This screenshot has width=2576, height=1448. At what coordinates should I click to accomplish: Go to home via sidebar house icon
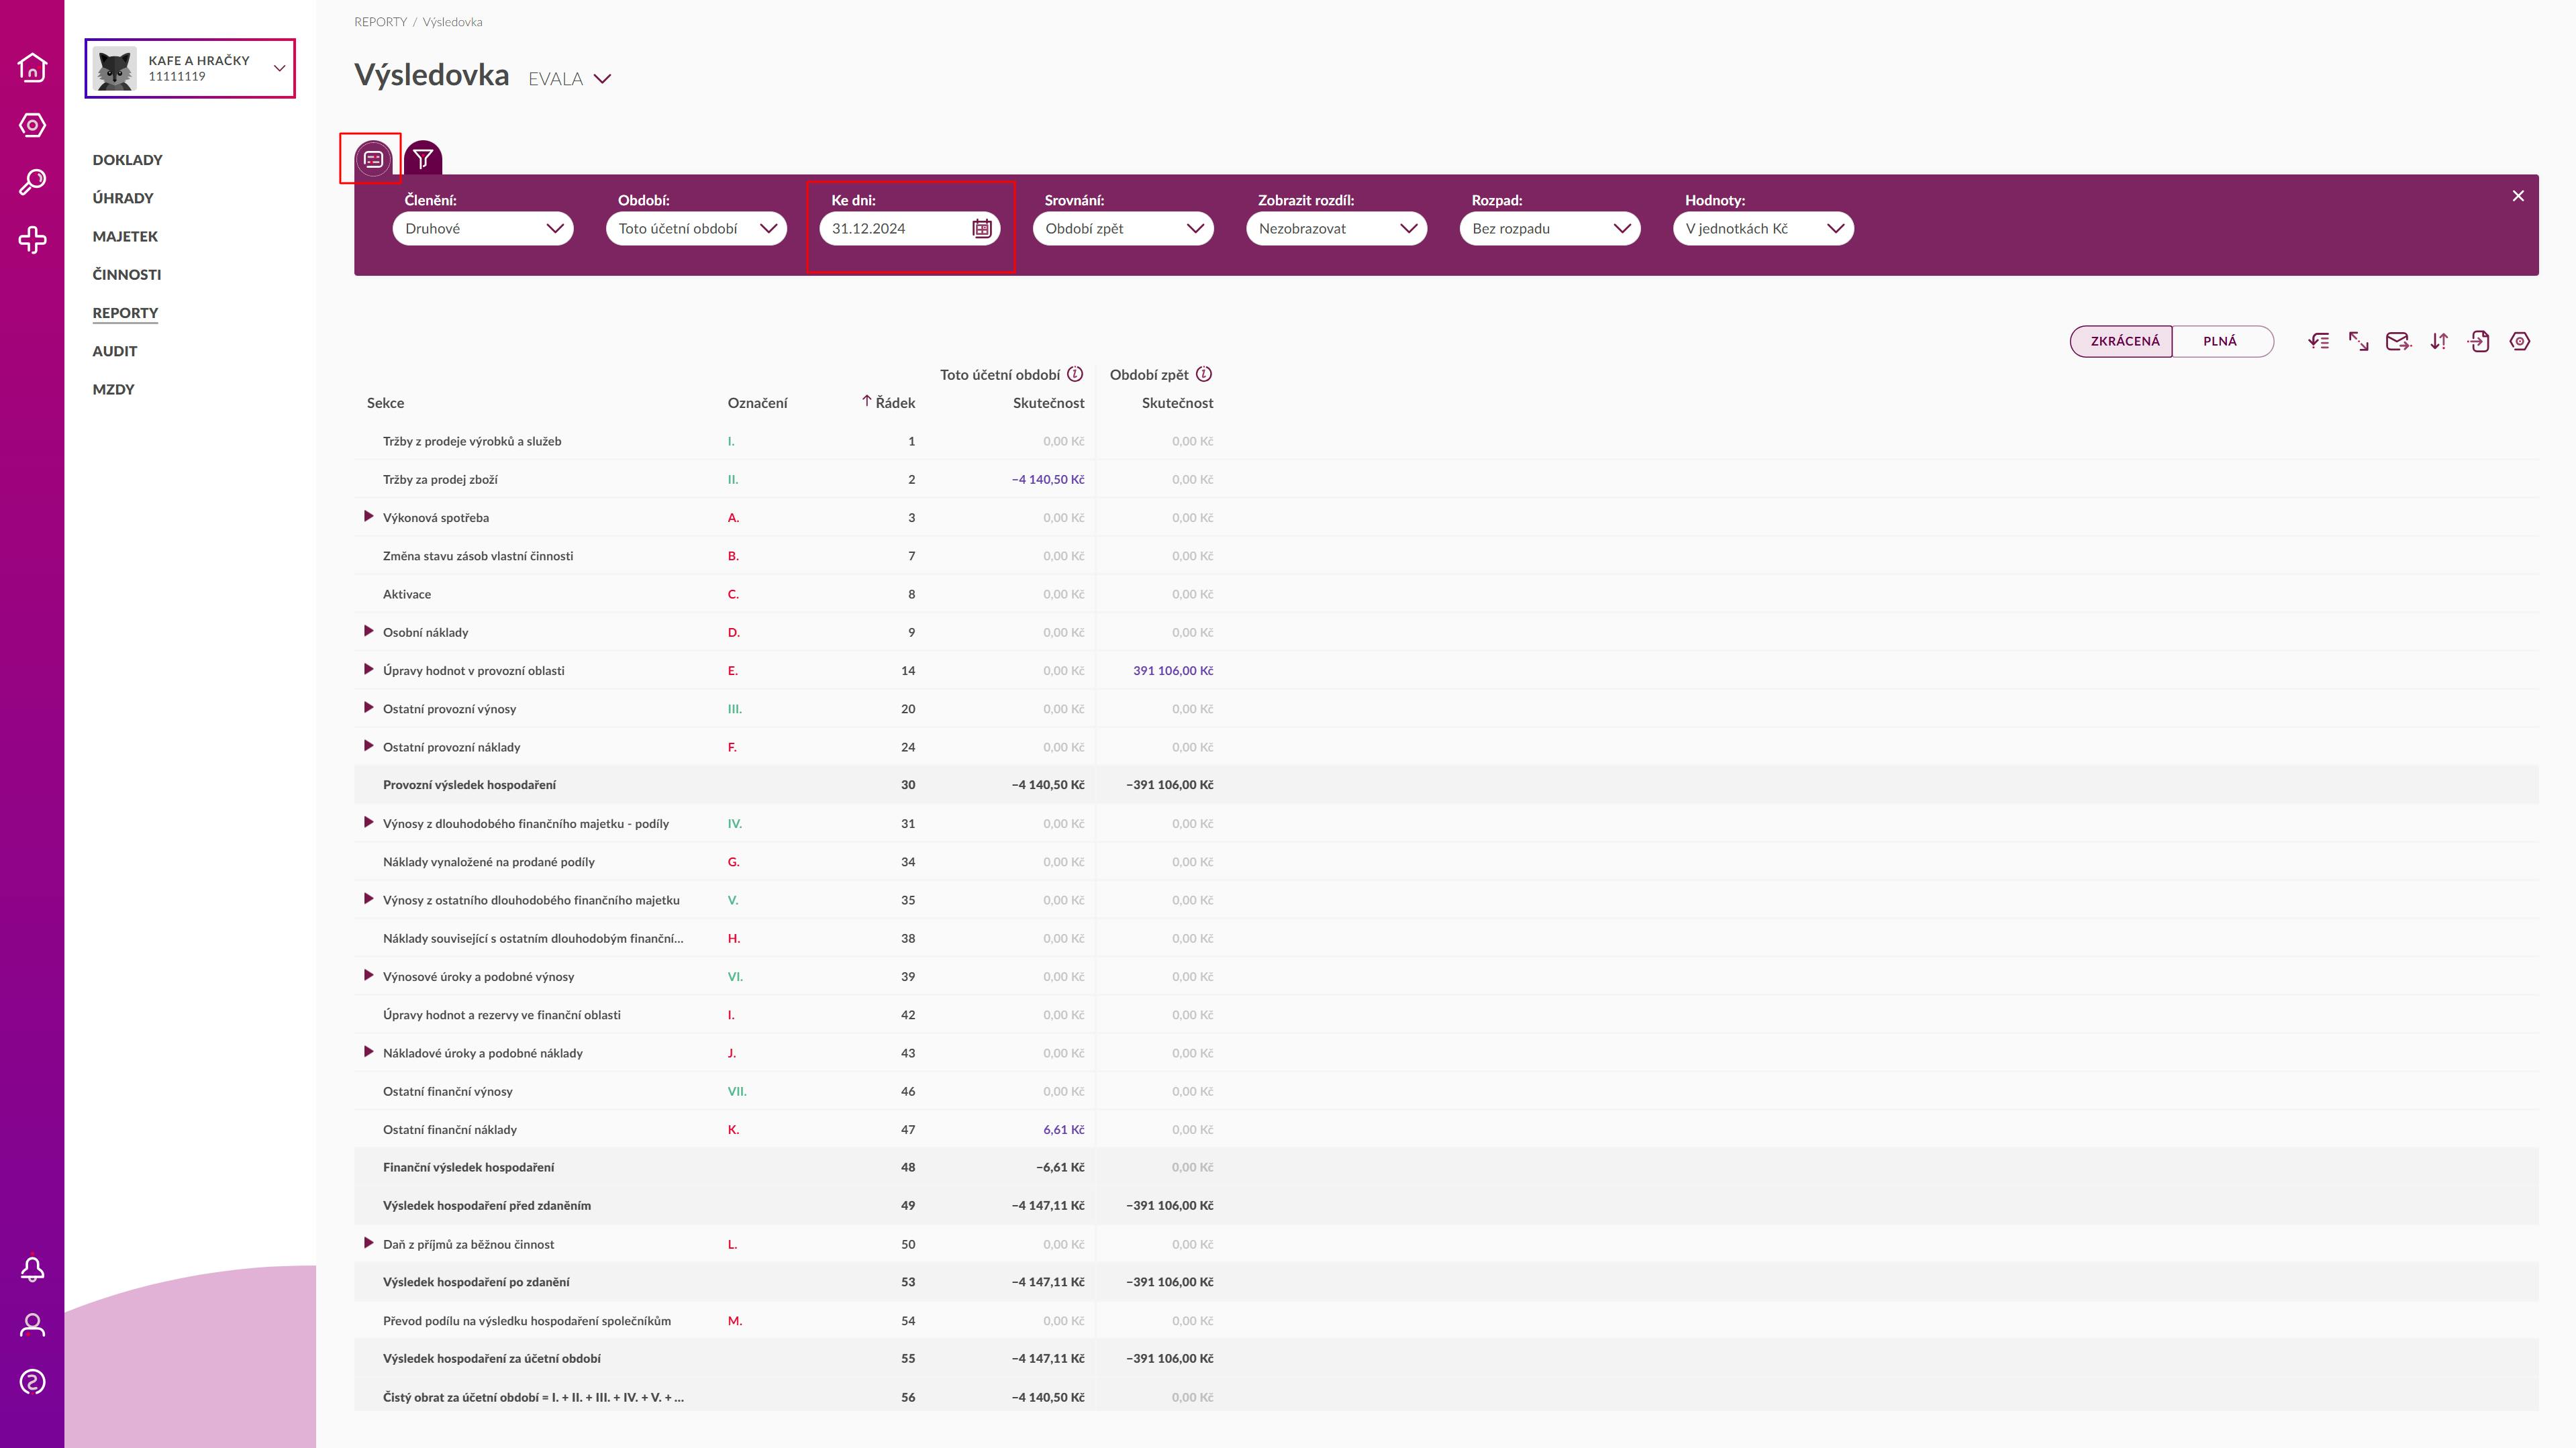tap(32, 67)
